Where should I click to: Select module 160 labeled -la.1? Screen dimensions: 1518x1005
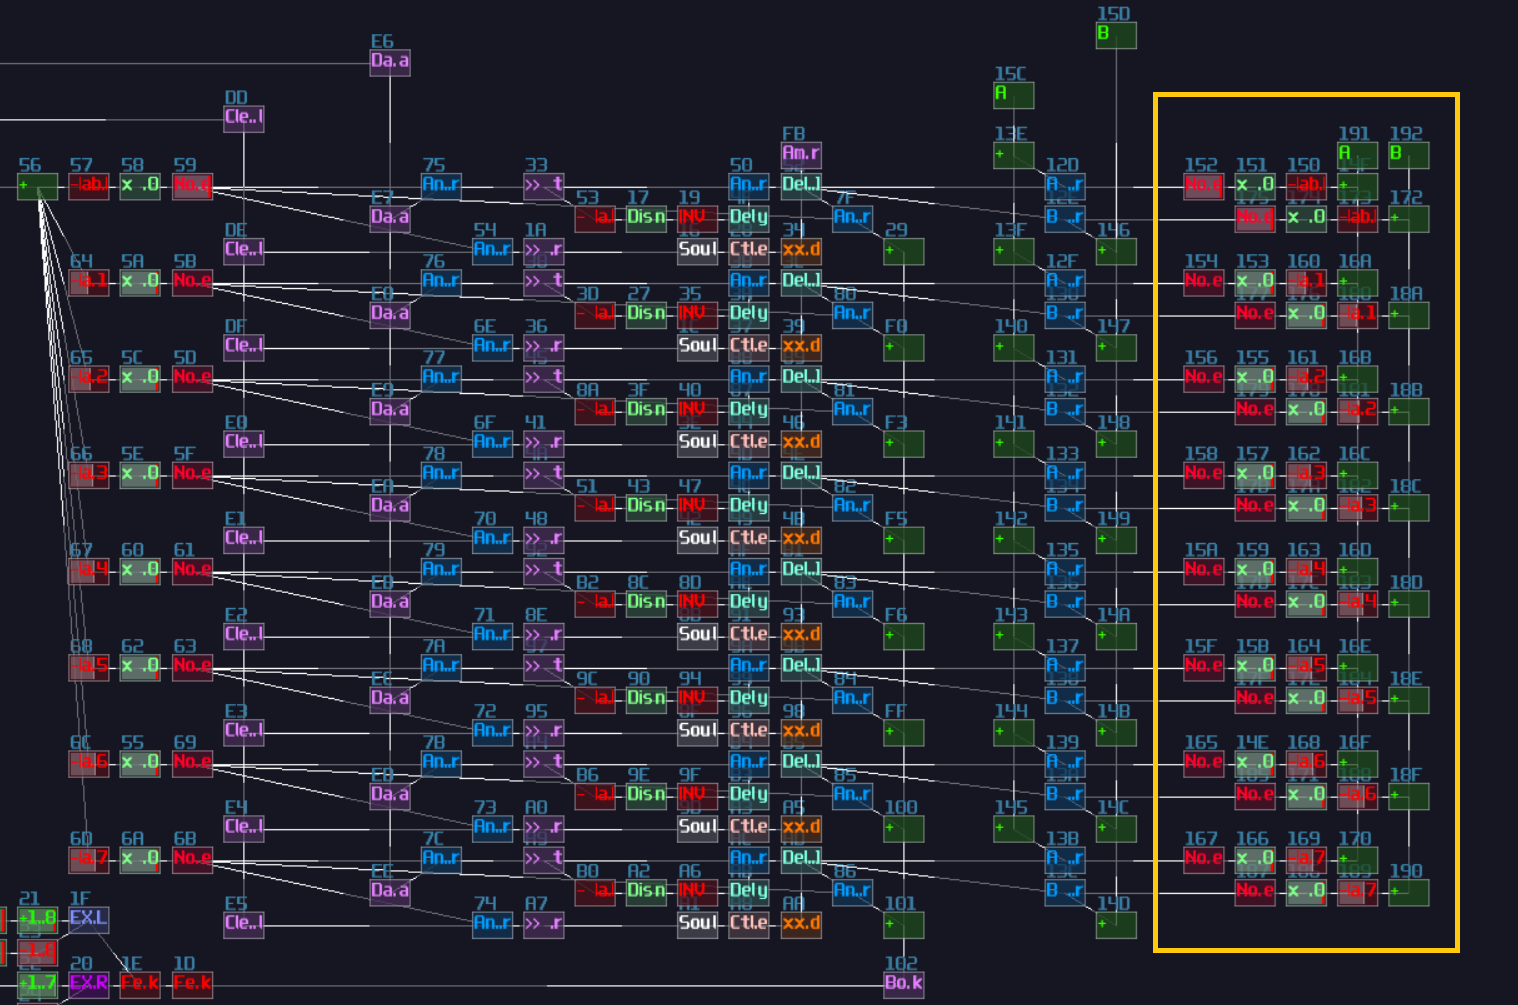click(x=1306, y=282)
